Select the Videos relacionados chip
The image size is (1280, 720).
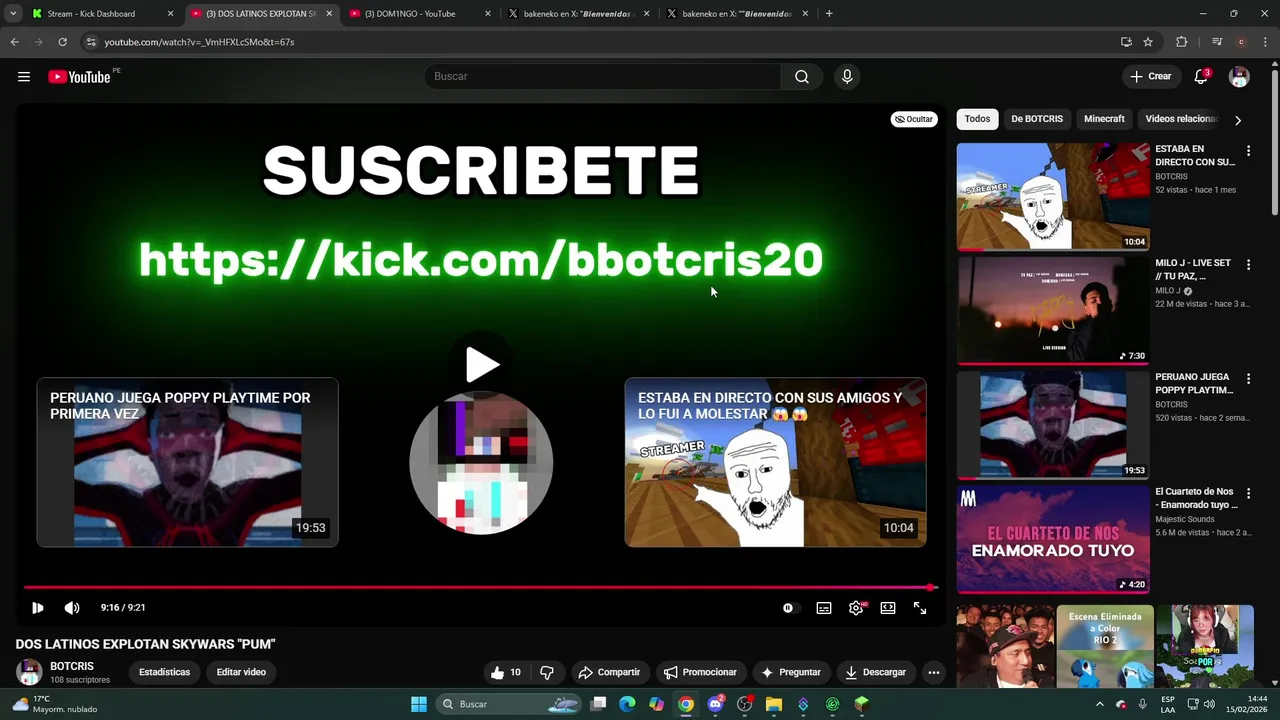1181,119
